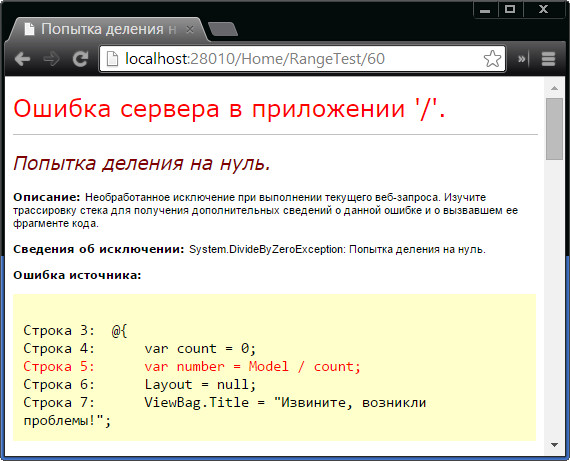Click the 'System.DivideByZeroException' text
The image size is (570, 461).
(266, 250)
